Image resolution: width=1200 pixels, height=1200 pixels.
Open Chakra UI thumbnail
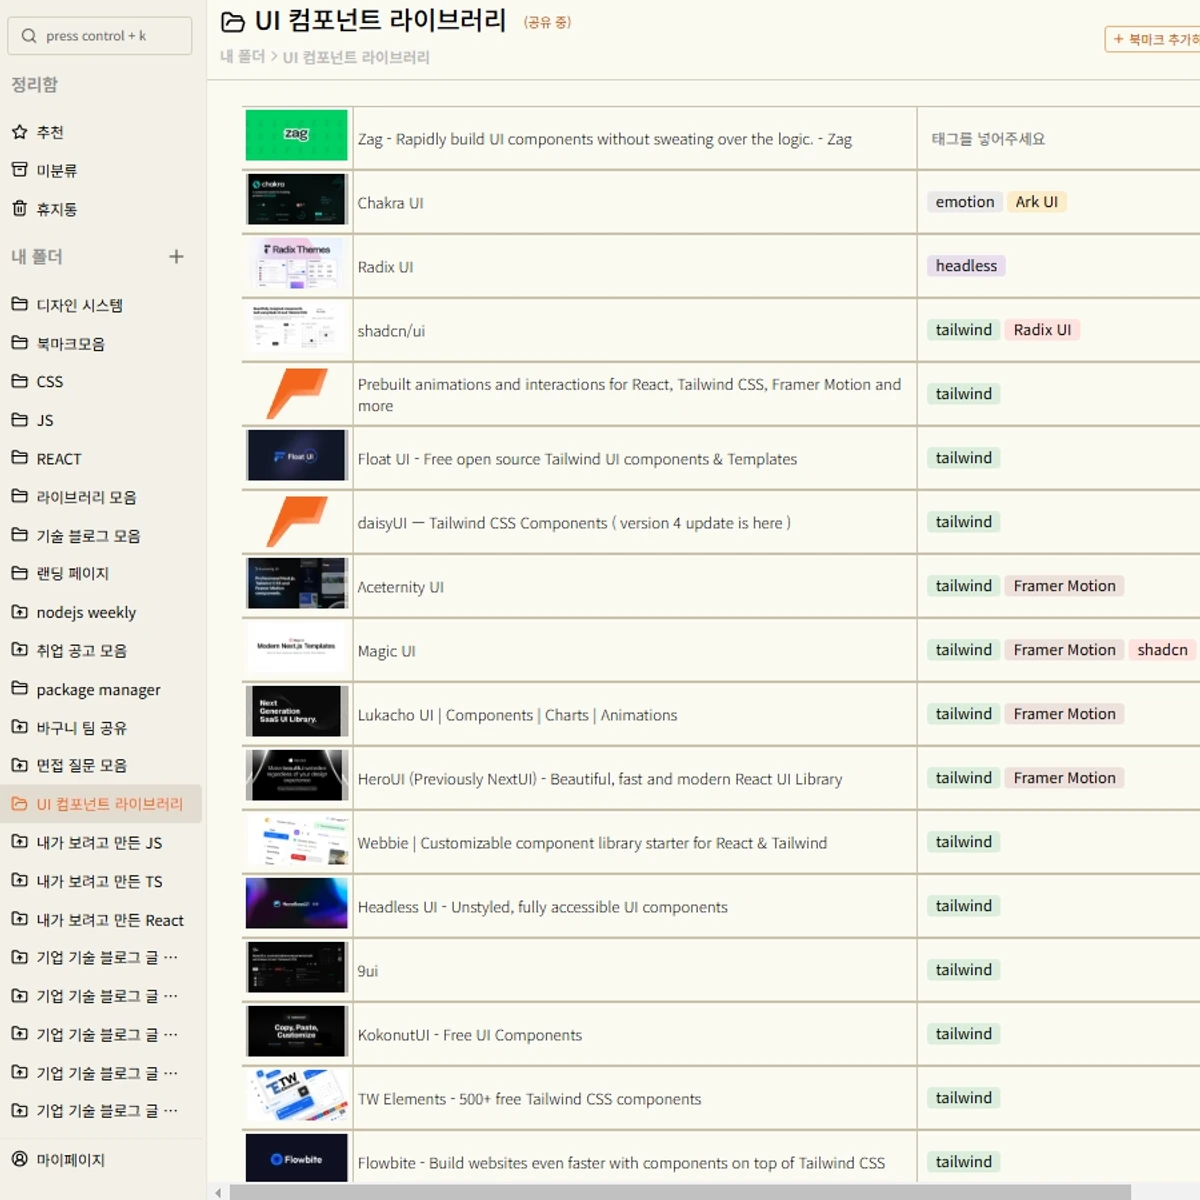tap(297, 199)
